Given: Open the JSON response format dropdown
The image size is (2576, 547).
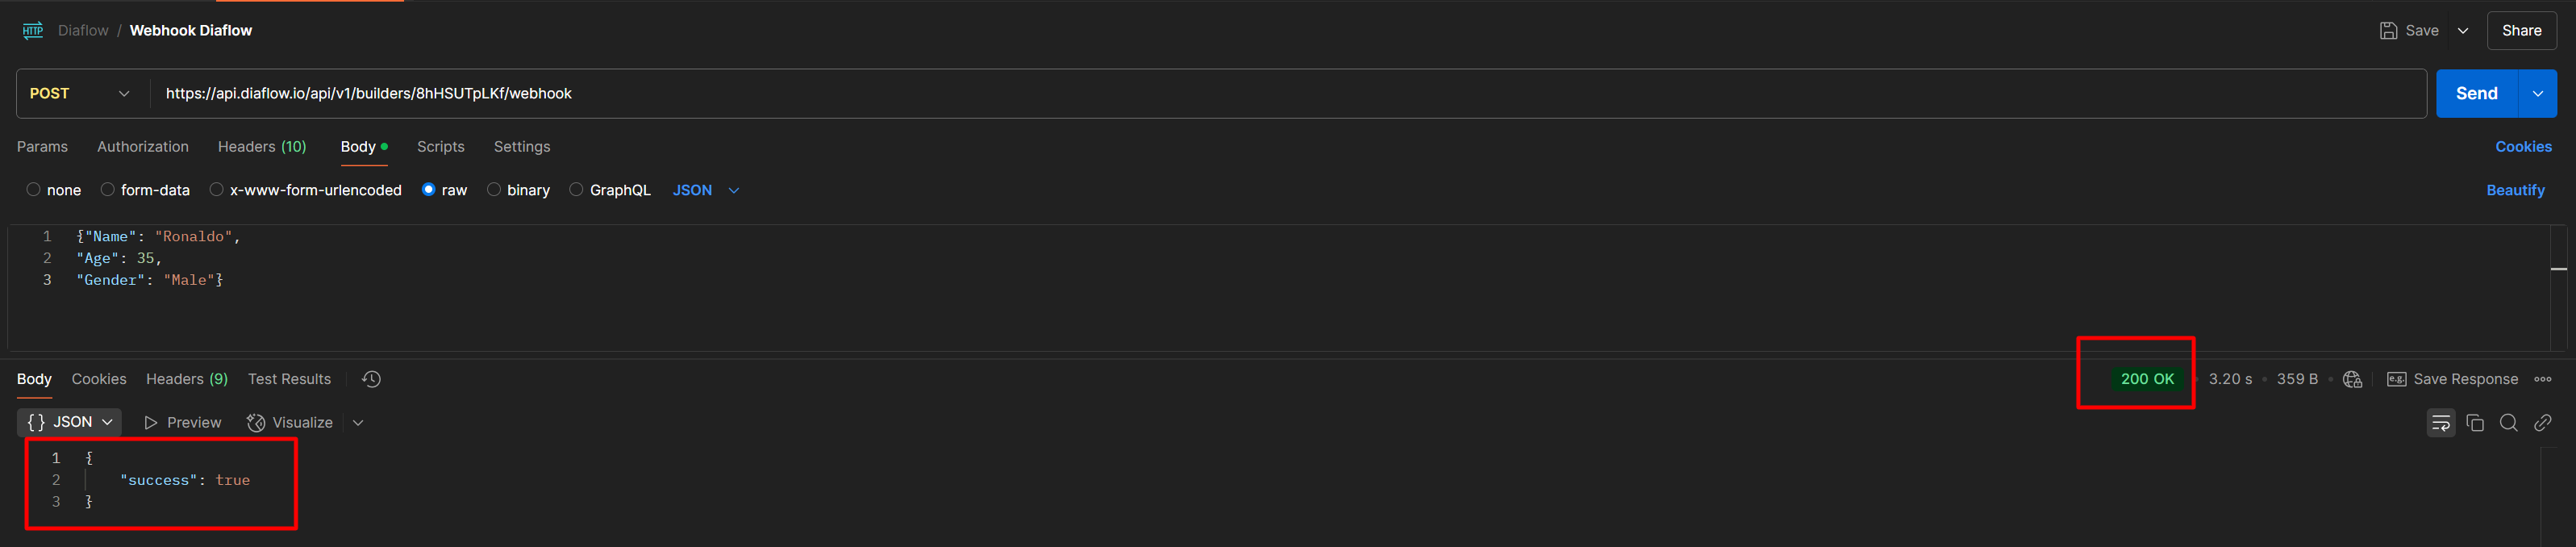Looking at the screenshot, I should (69, 423).
